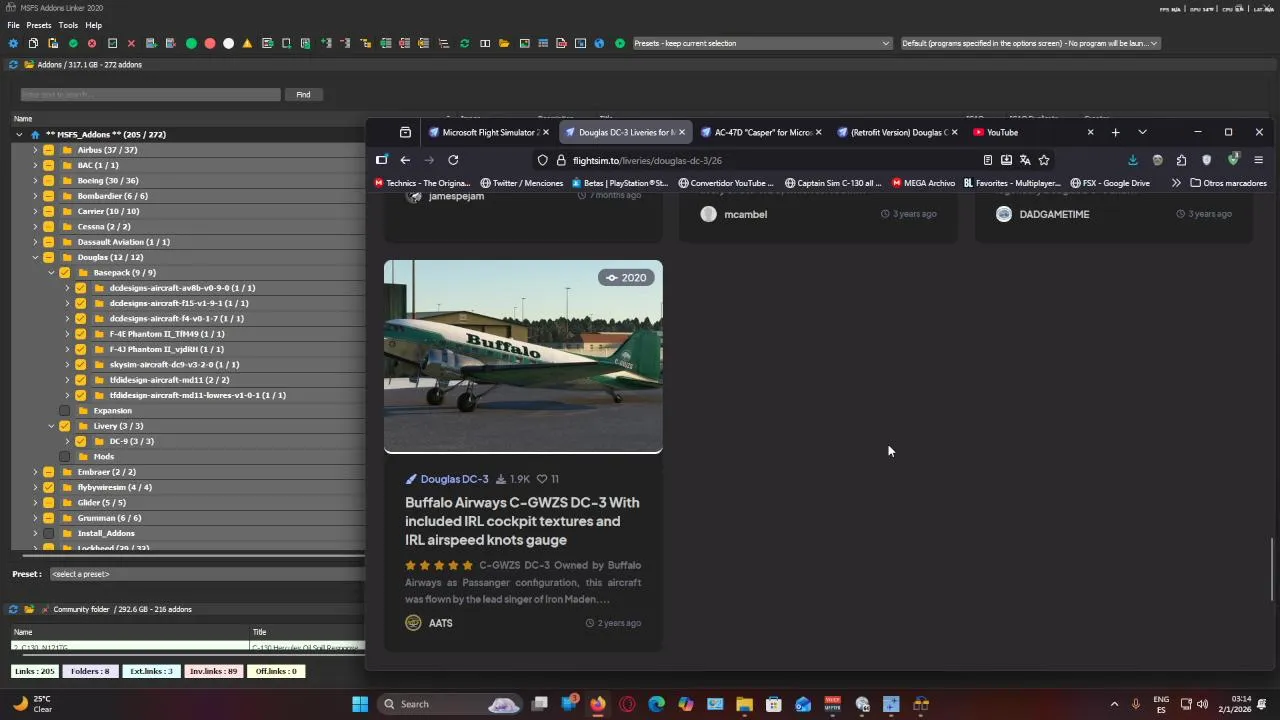Viewport: 1280px width, 720px height.
Task: Collapse the MSFS_Addons root tree node
Action: (x=19, y=134)
